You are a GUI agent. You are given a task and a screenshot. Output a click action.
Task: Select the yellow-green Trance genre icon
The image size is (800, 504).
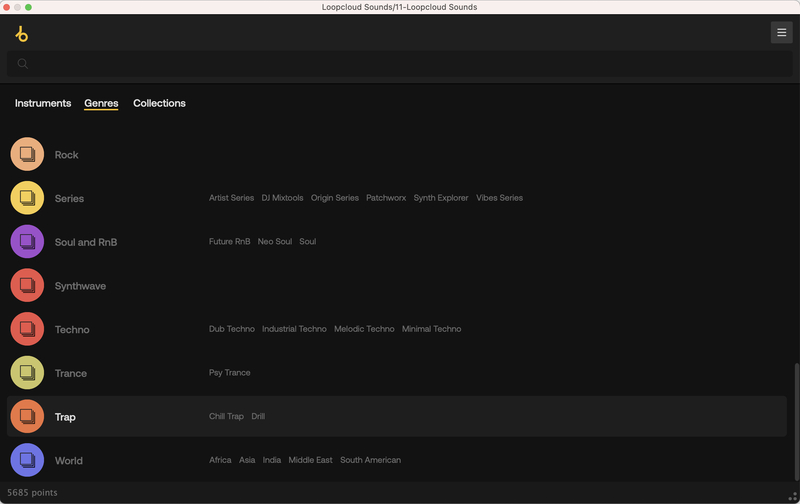click(x=27, y=373)
